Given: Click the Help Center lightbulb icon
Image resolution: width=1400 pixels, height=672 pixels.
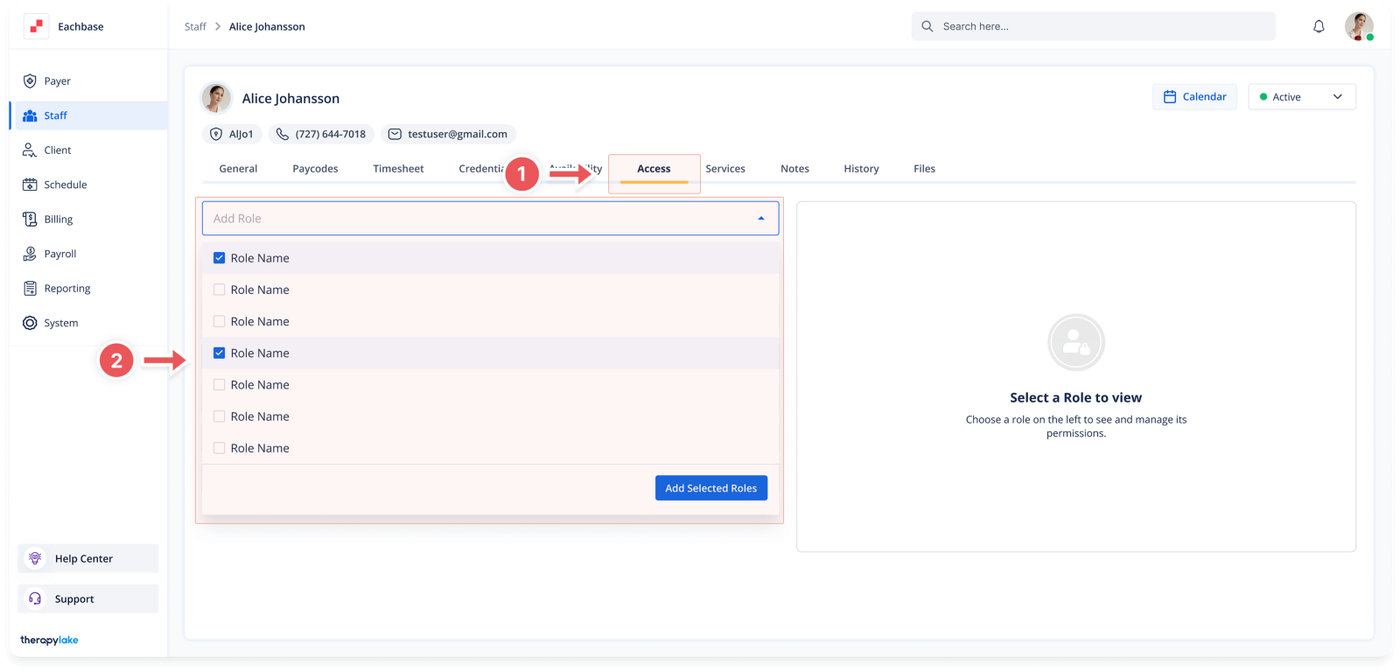Looking at the screenshot, I should click(x=35, y=558).
